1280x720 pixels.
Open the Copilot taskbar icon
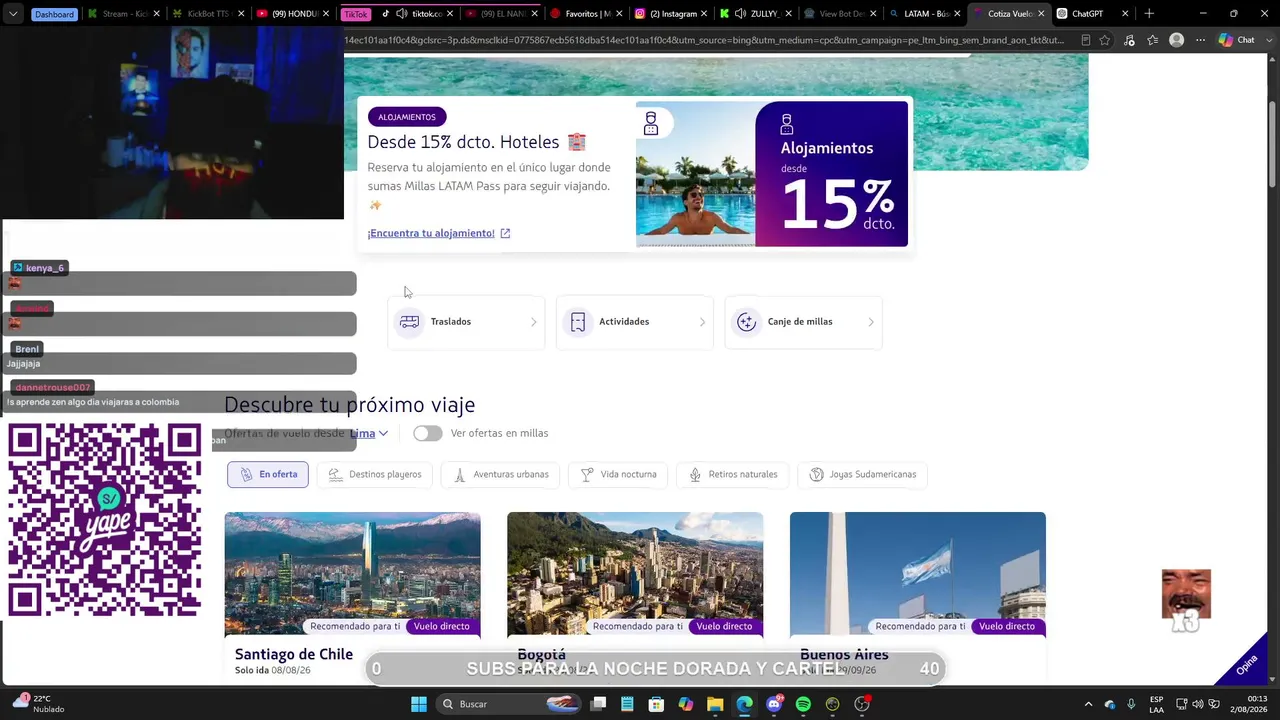(685, 704)
